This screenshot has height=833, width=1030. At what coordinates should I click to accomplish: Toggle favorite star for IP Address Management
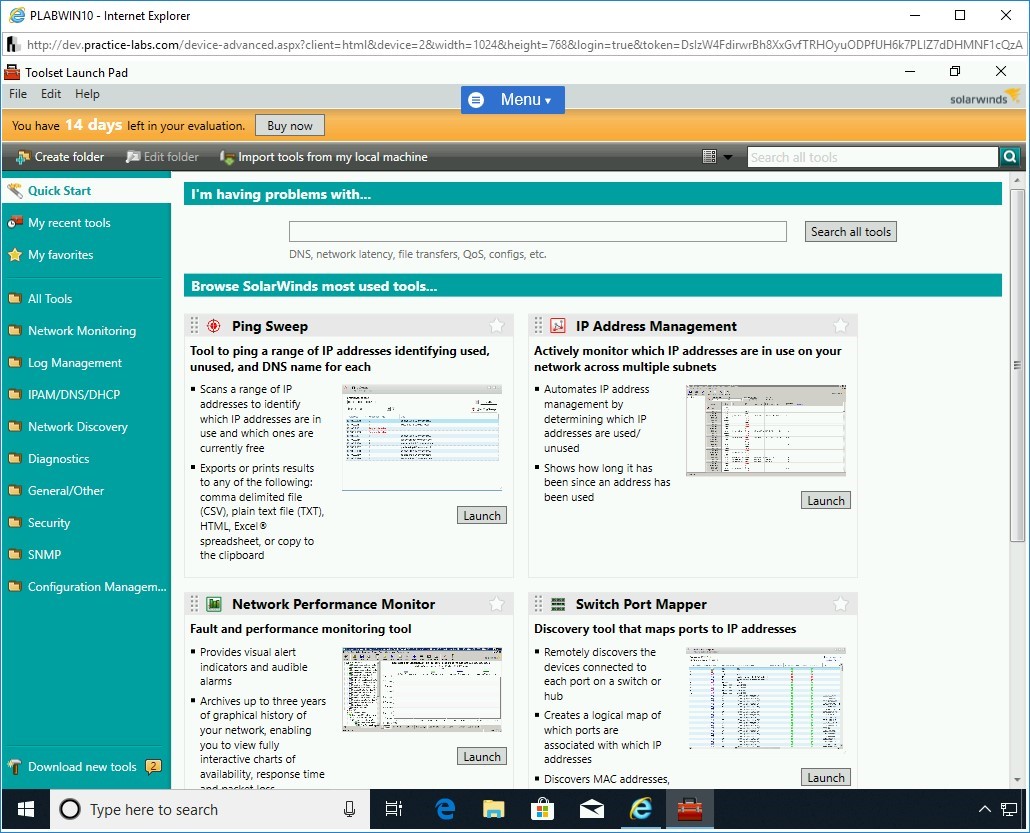pos(840,326)
